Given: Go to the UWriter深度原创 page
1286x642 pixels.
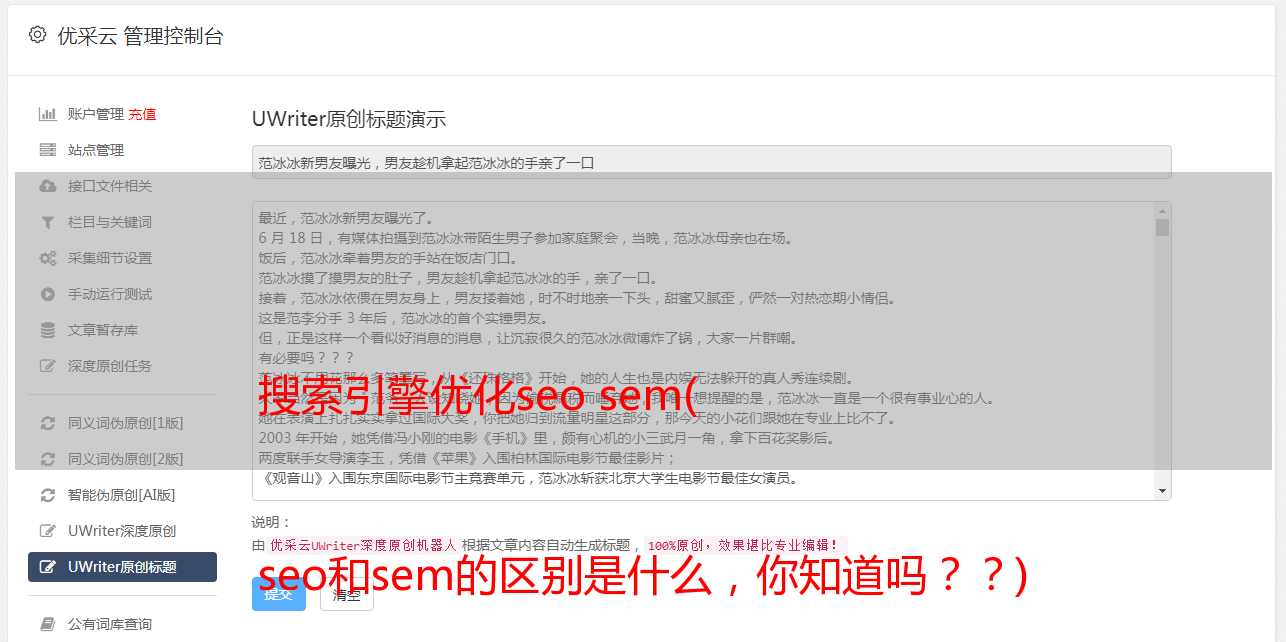Looking at the screenshot, I should tap(122, 531).
